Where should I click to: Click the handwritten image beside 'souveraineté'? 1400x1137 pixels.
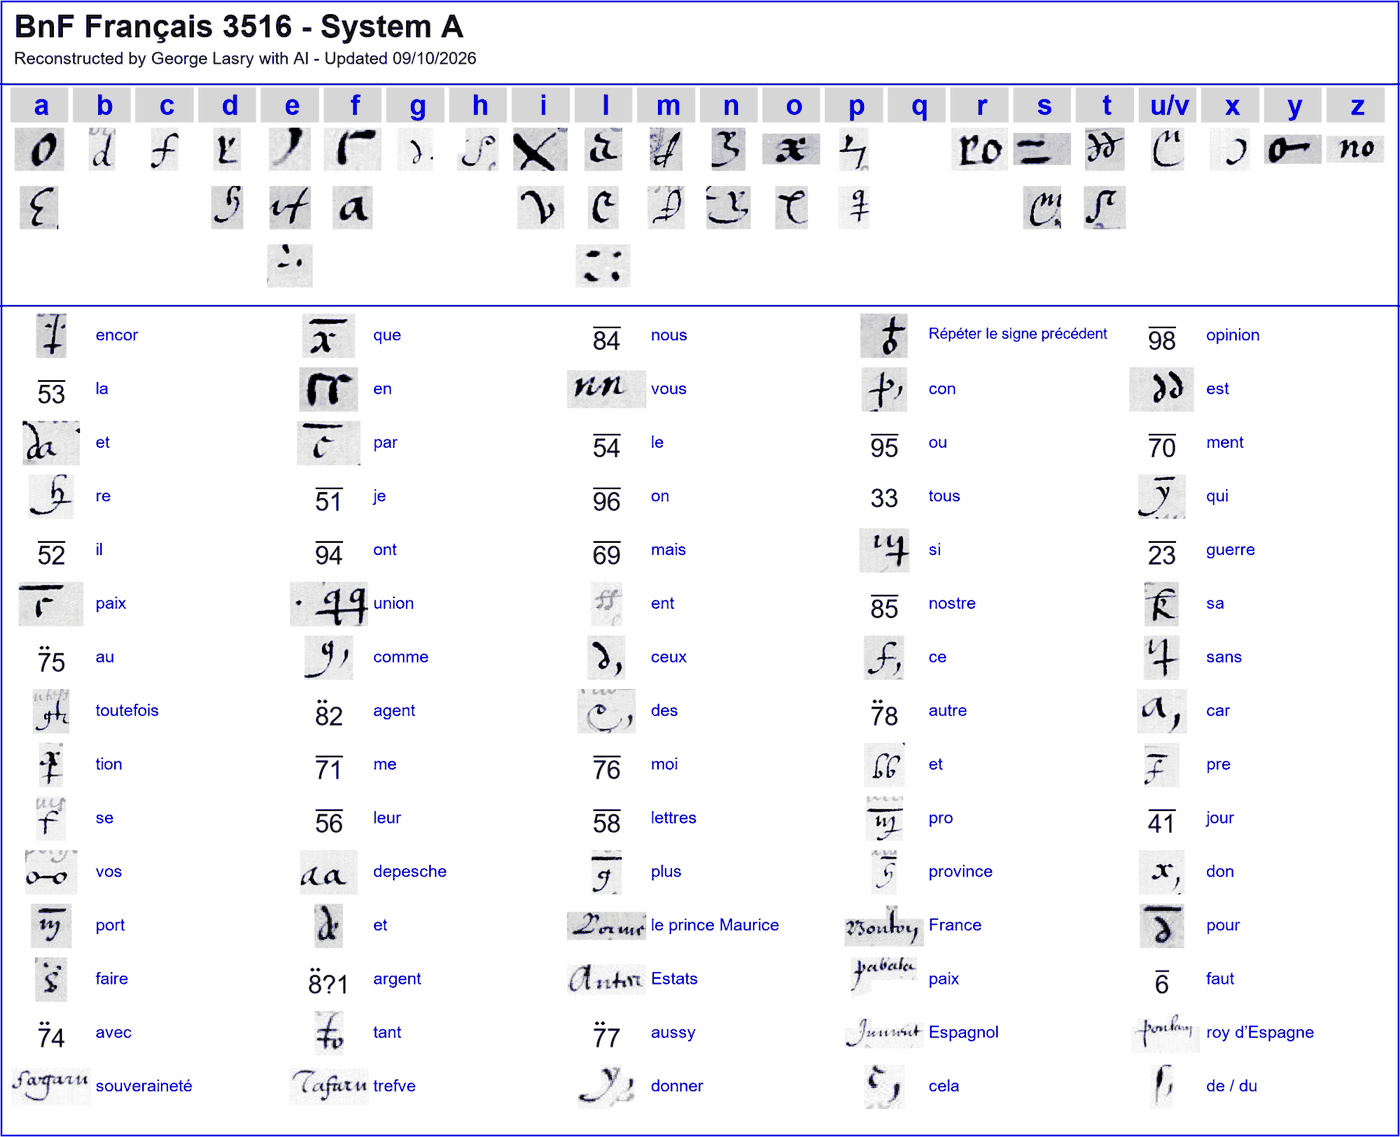tap(51, 1084)
